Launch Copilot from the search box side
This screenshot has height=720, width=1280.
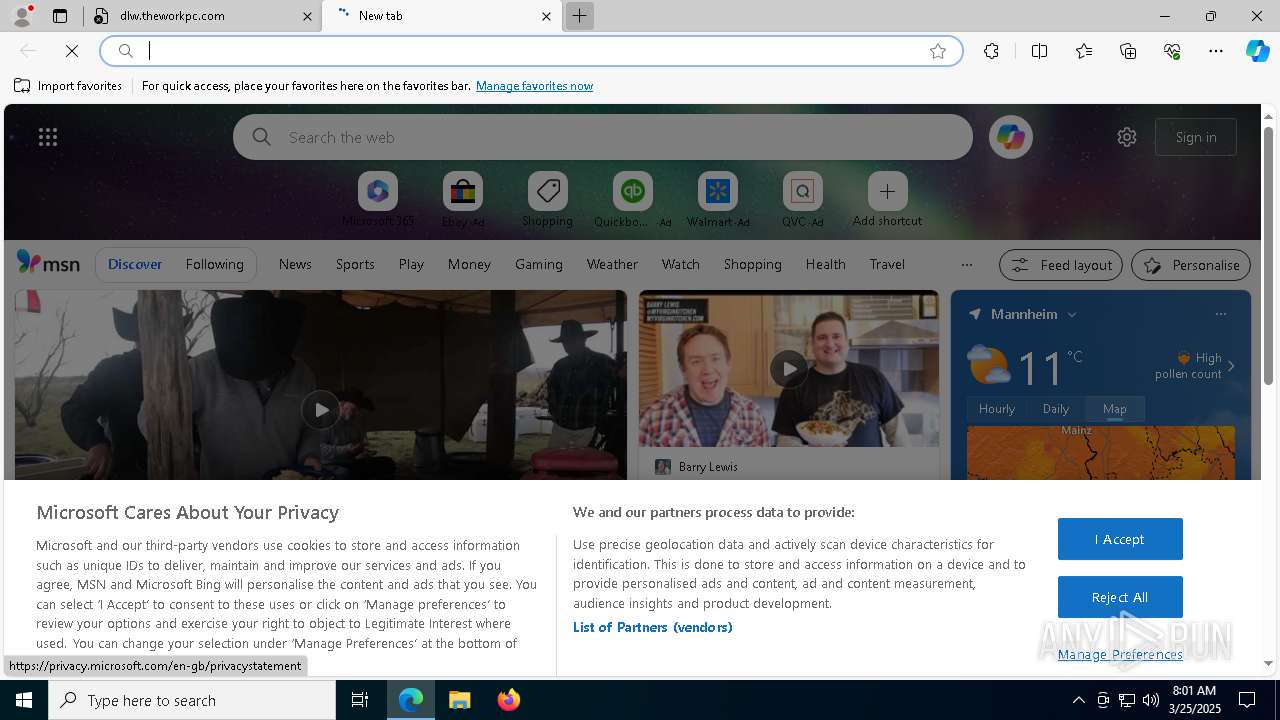tap(1011, 137)
